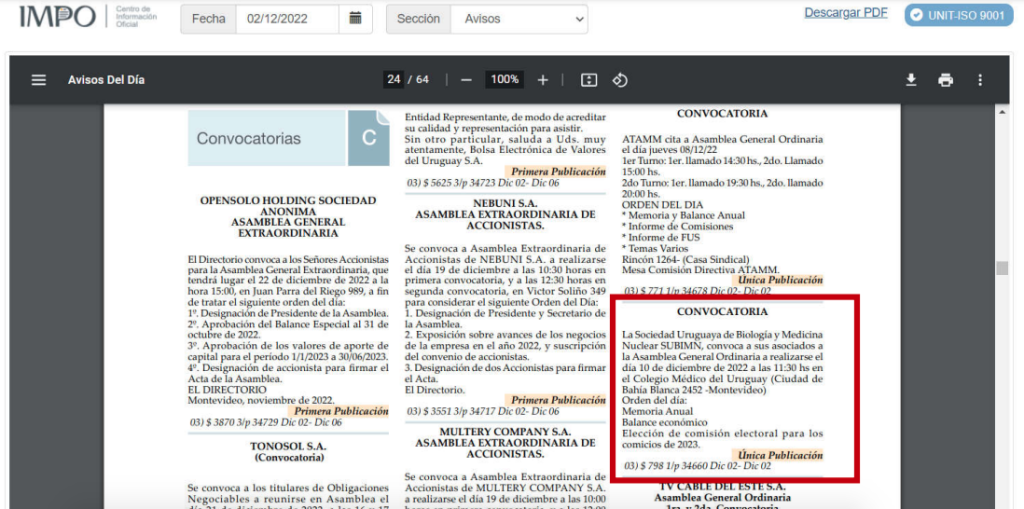
Task: Click the total page count 64
Action: pos(423,80)
